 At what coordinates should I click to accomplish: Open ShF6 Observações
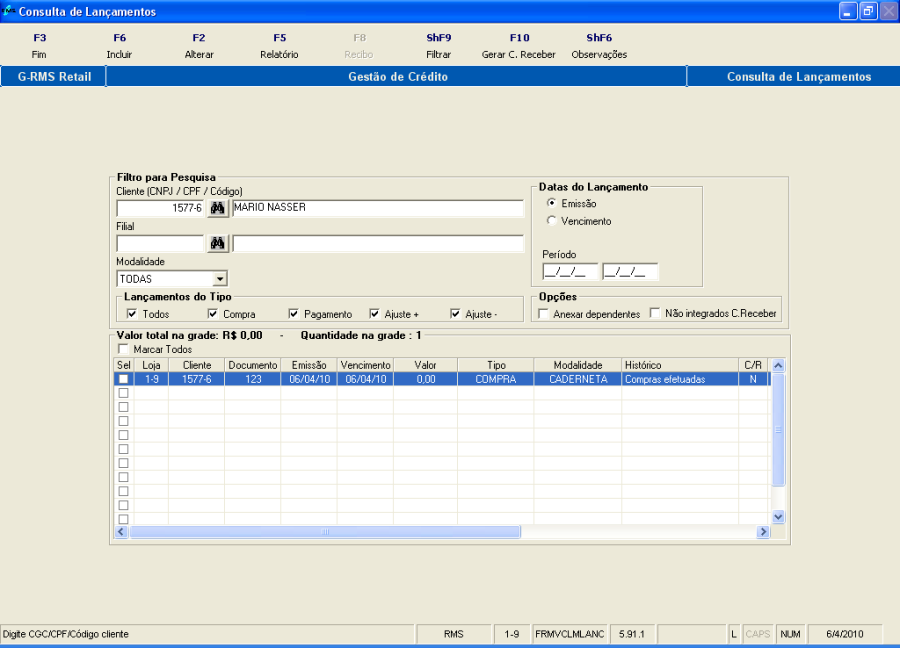[599, 46]
